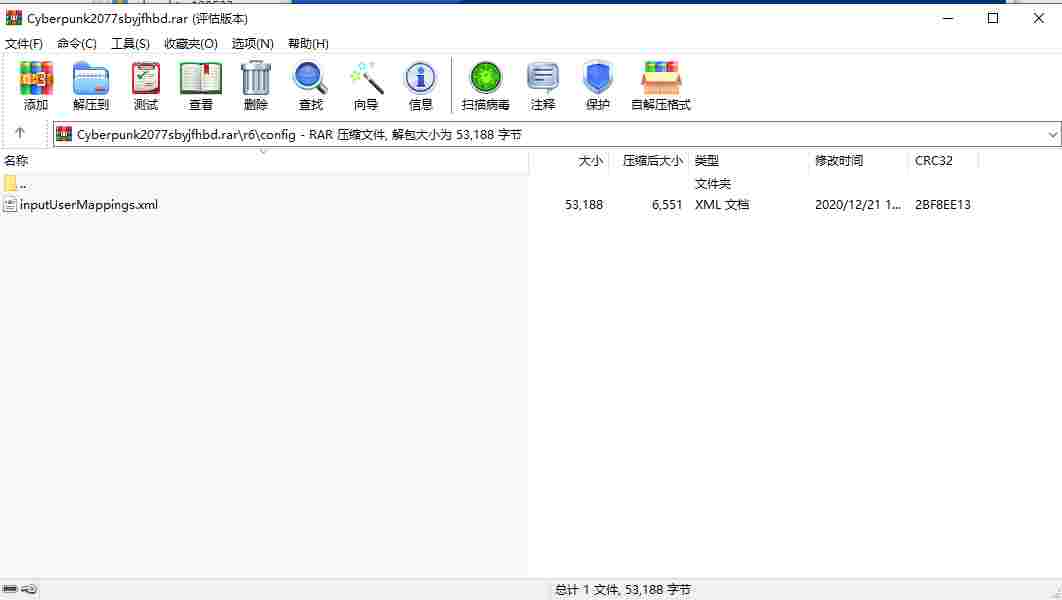Click the 2020/12/21 modified date cell
This screenshot has height=600, width=1062.
[858, 205]
